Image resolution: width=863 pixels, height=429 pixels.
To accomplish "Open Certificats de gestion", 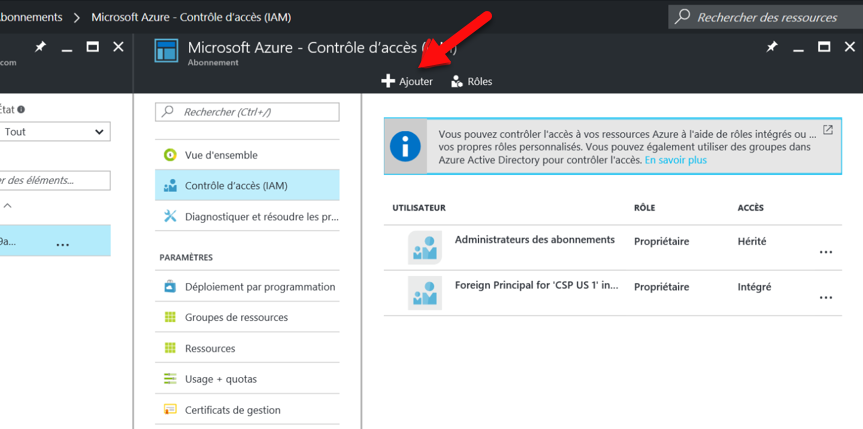I will point(247,410).
